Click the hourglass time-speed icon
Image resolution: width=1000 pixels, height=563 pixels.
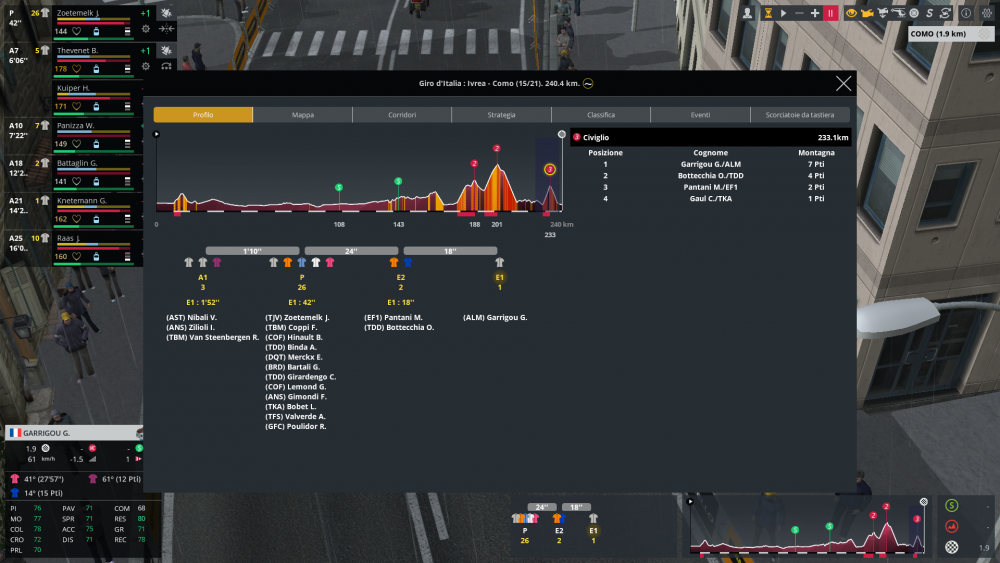pos(768,13)
